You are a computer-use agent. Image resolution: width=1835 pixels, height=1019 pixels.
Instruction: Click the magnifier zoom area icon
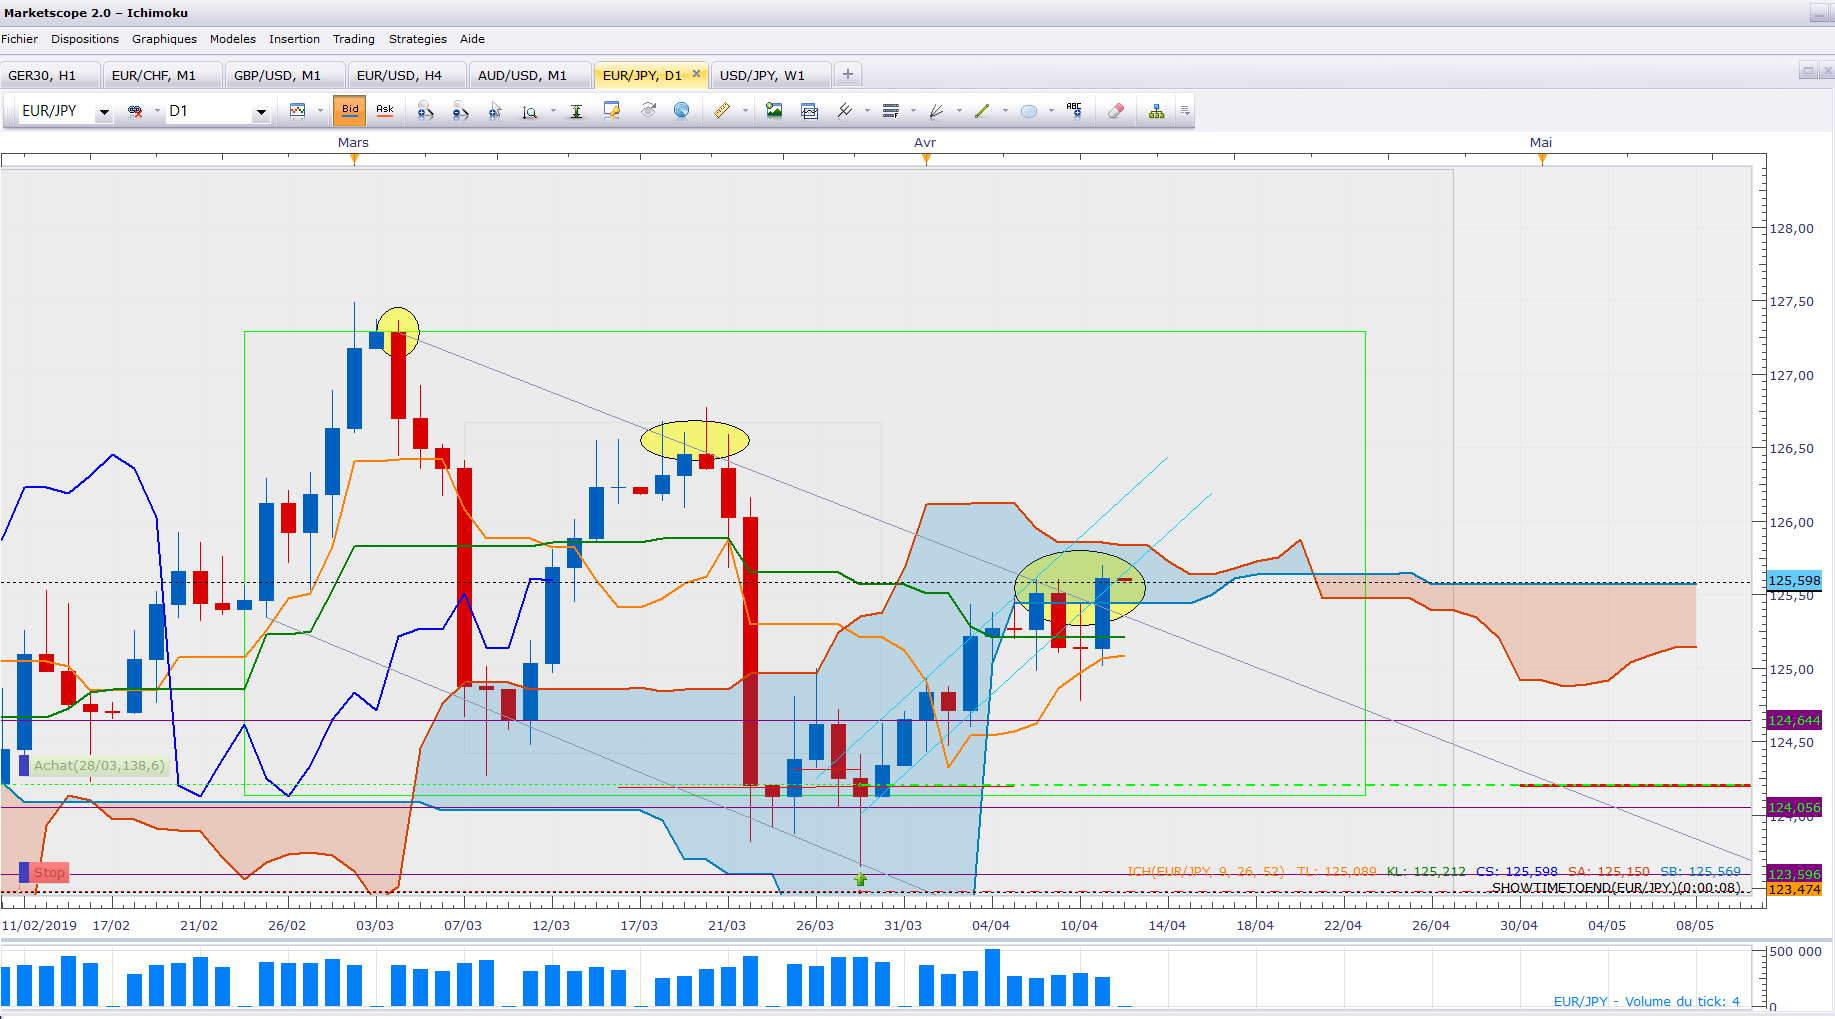(529, 111)
